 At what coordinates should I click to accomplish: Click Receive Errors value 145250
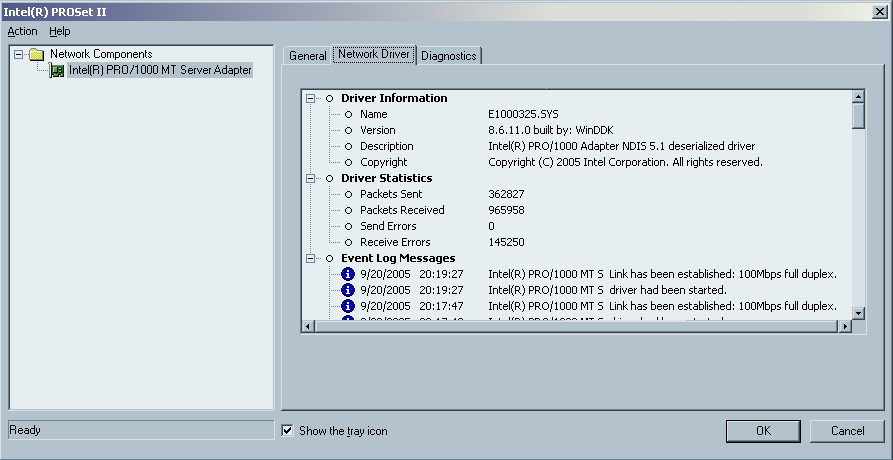pos(506,242)
